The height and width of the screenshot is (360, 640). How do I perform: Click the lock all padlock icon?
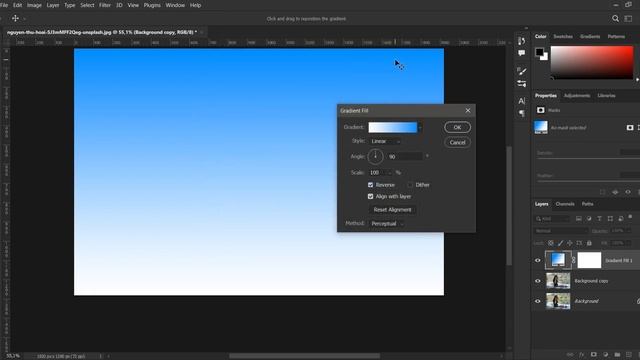(589, 243)
